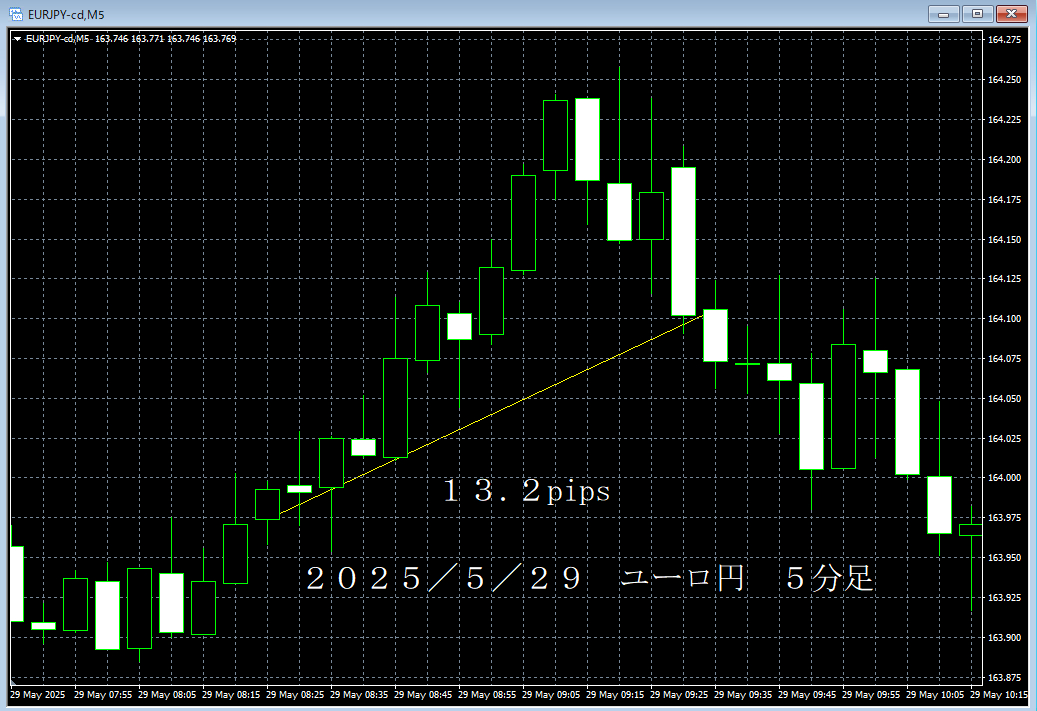Click the OHLC values text in chart header
The width and height of the screenshot is (1037, 711).
click(166, 39)
